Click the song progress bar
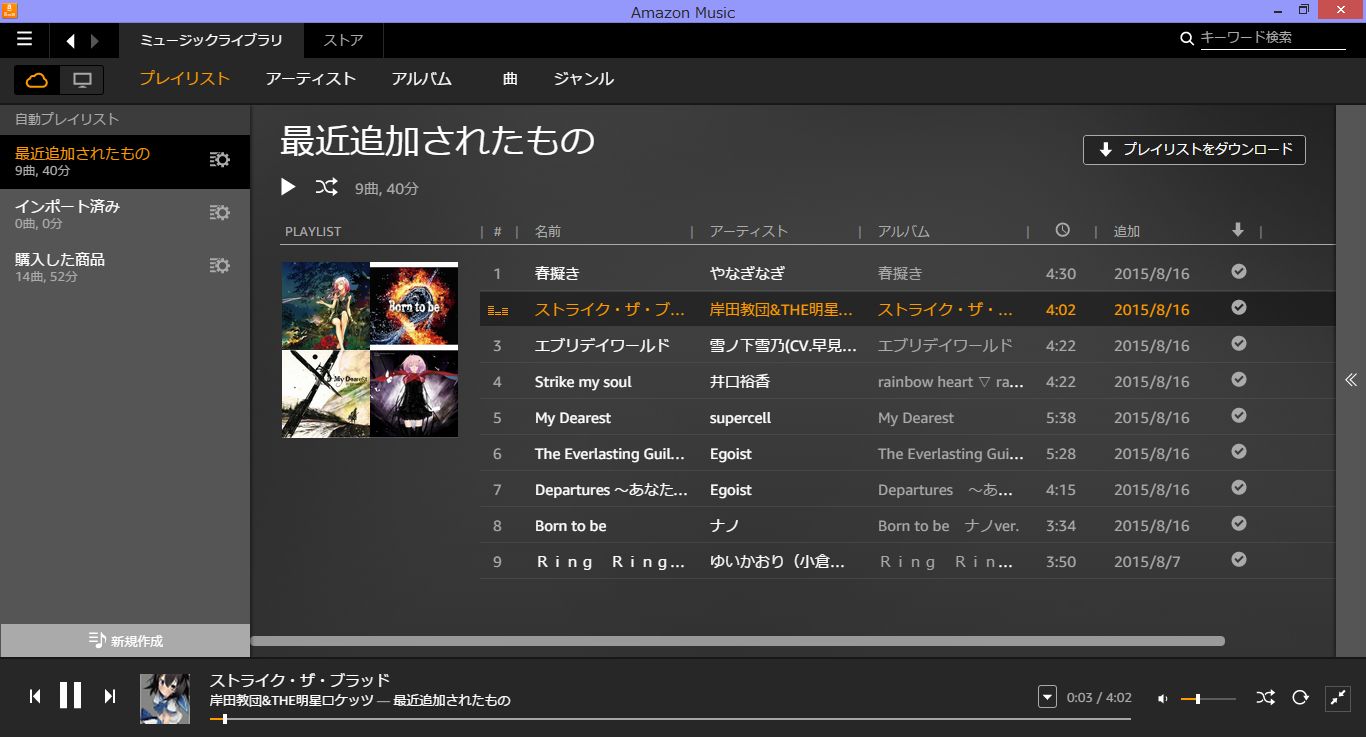Viewport: 1366px width, 737px height. (670, 718)
